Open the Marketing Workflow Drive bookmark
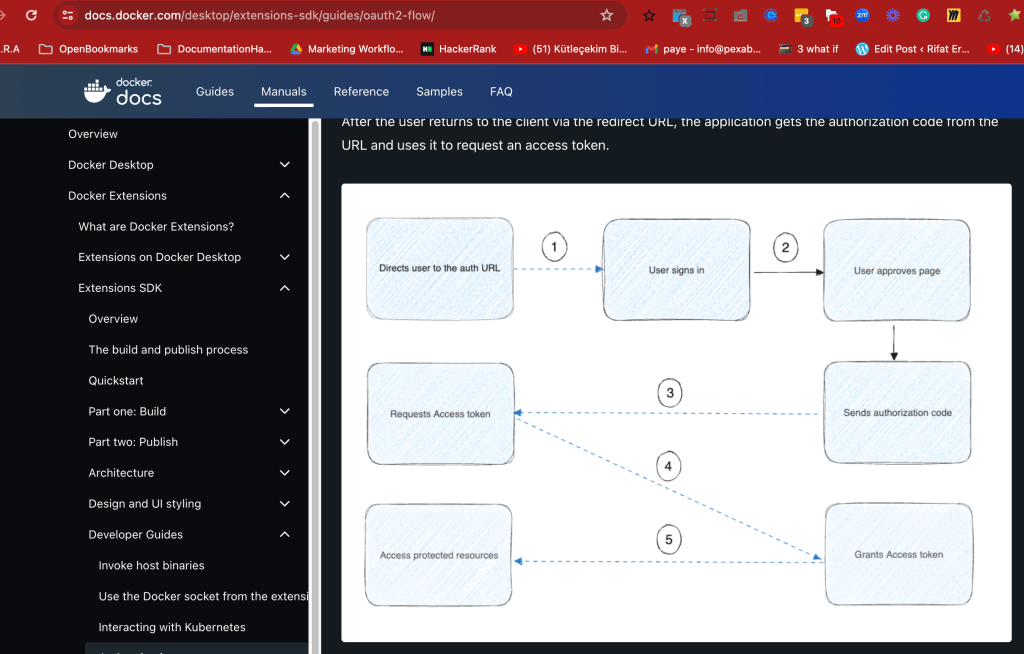 pyautogui.click(x=347, y=49)
